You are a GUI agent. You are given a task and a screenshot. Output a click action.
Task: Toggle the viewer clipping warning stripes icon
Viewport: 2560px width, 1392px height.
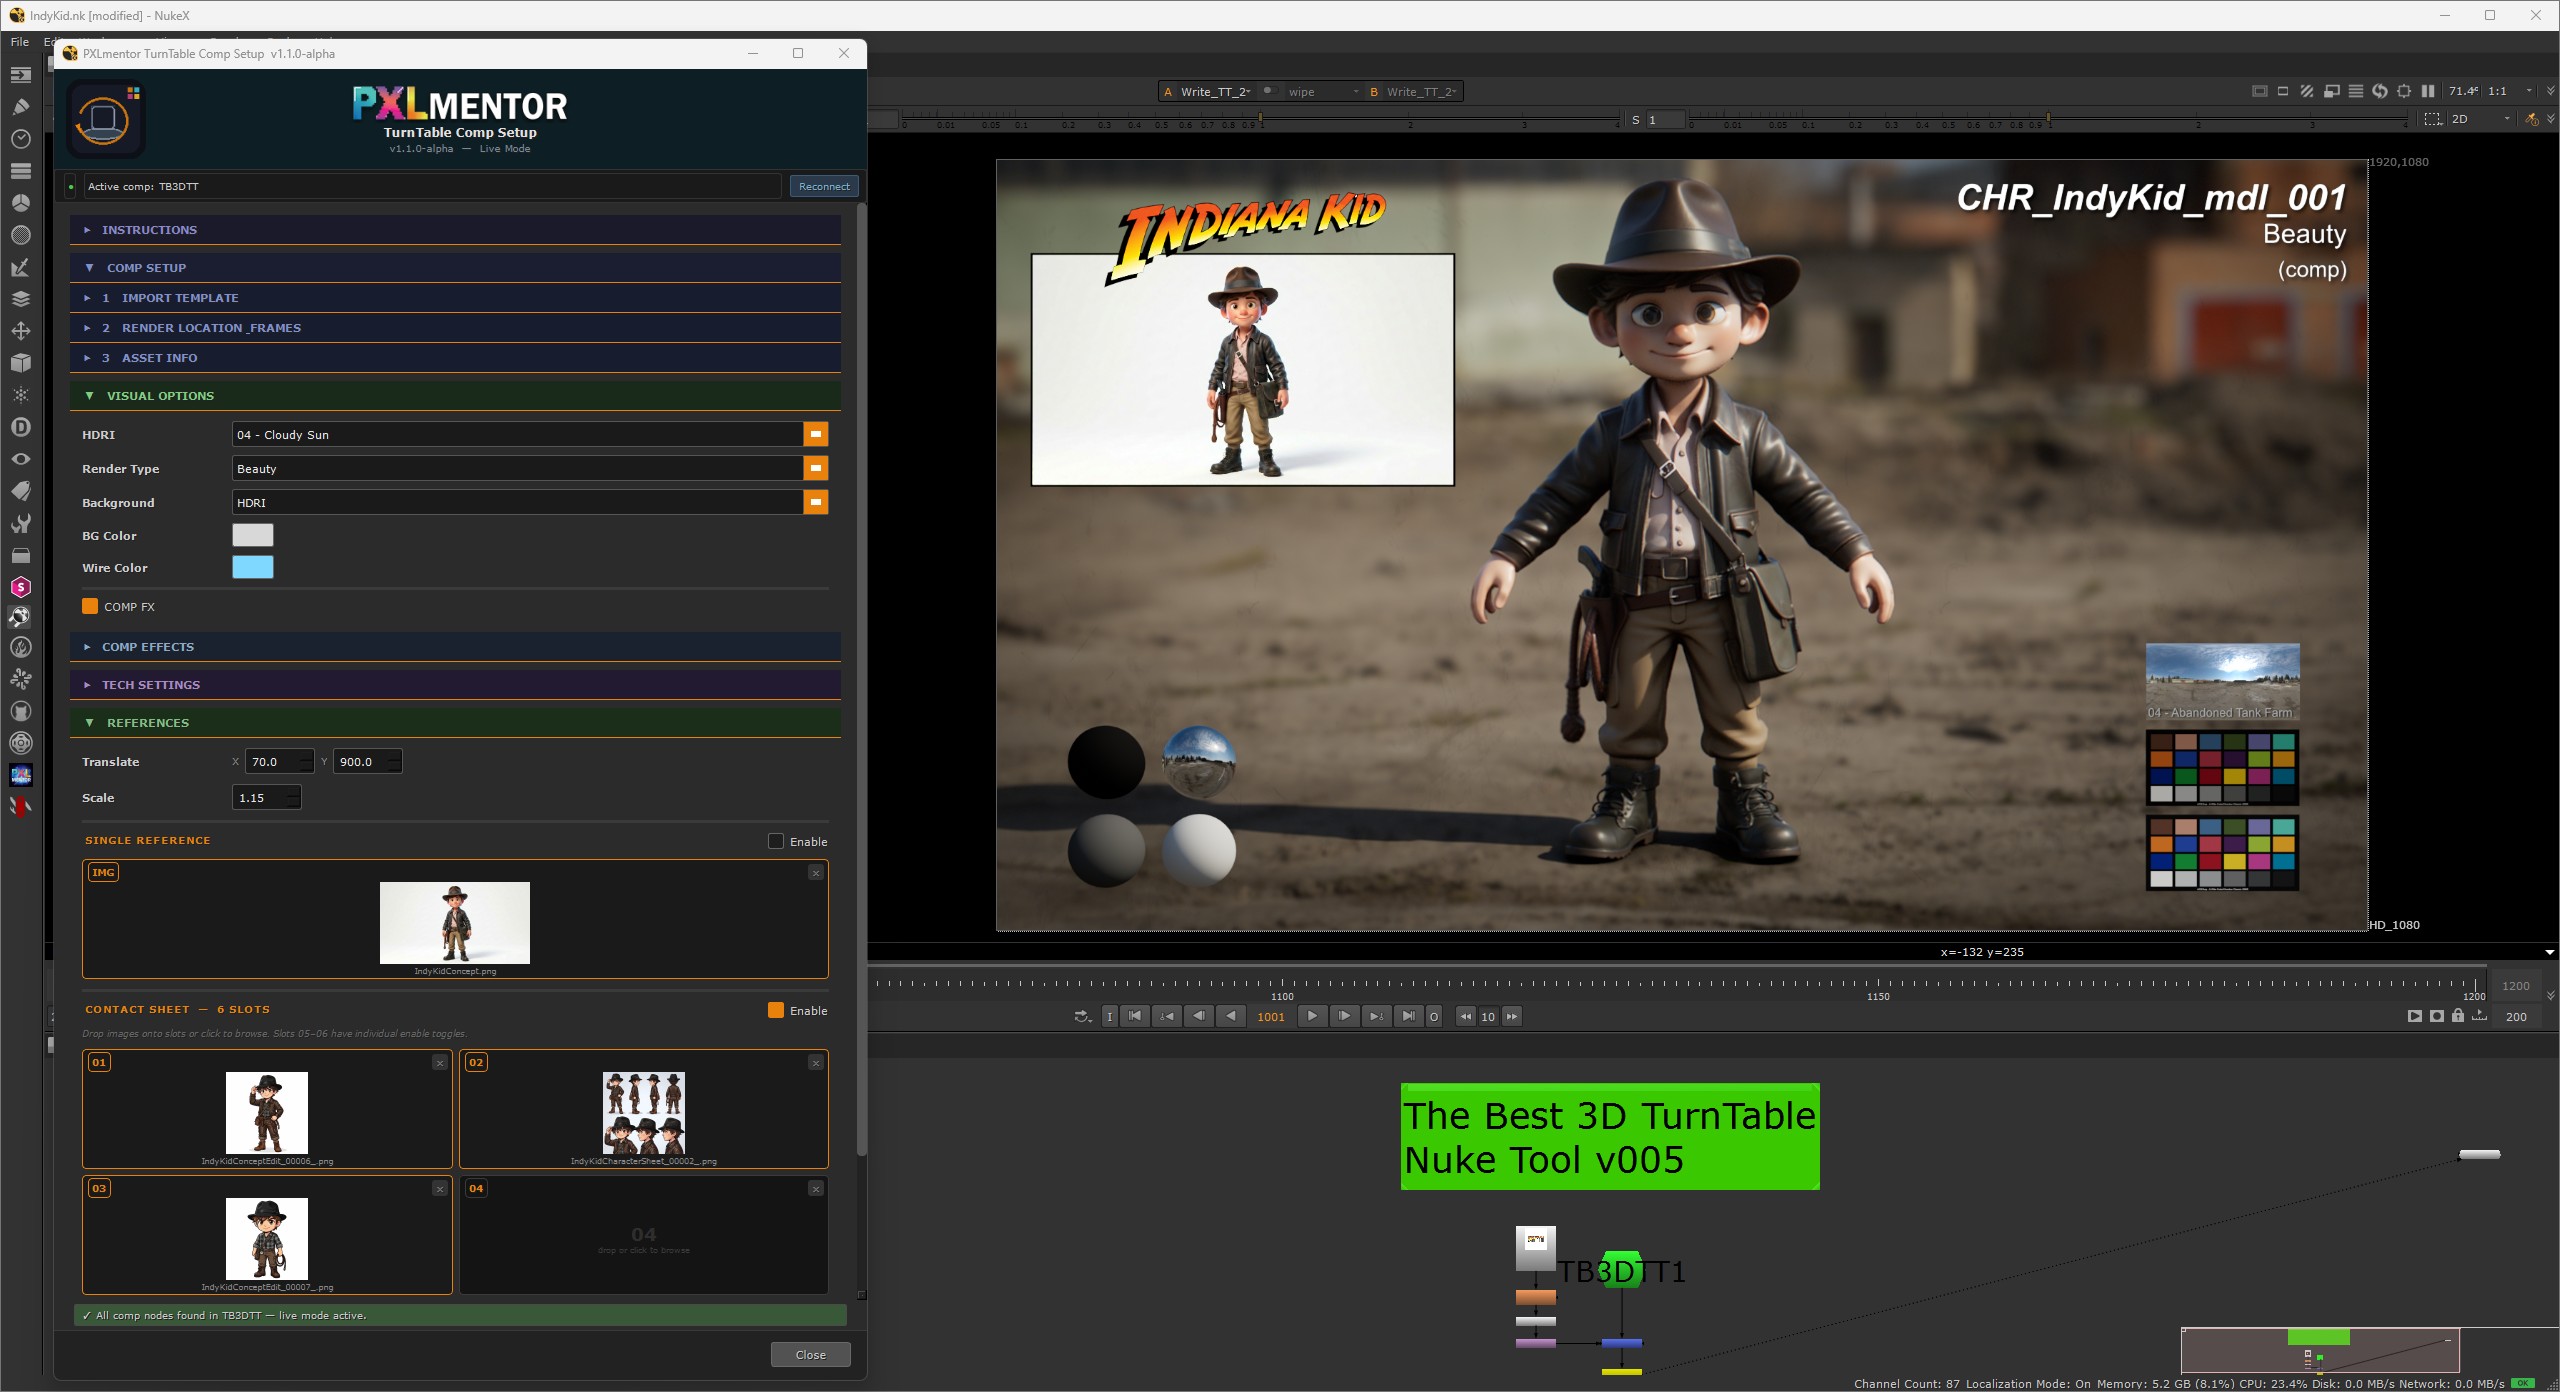click(x=2306, y=91)
